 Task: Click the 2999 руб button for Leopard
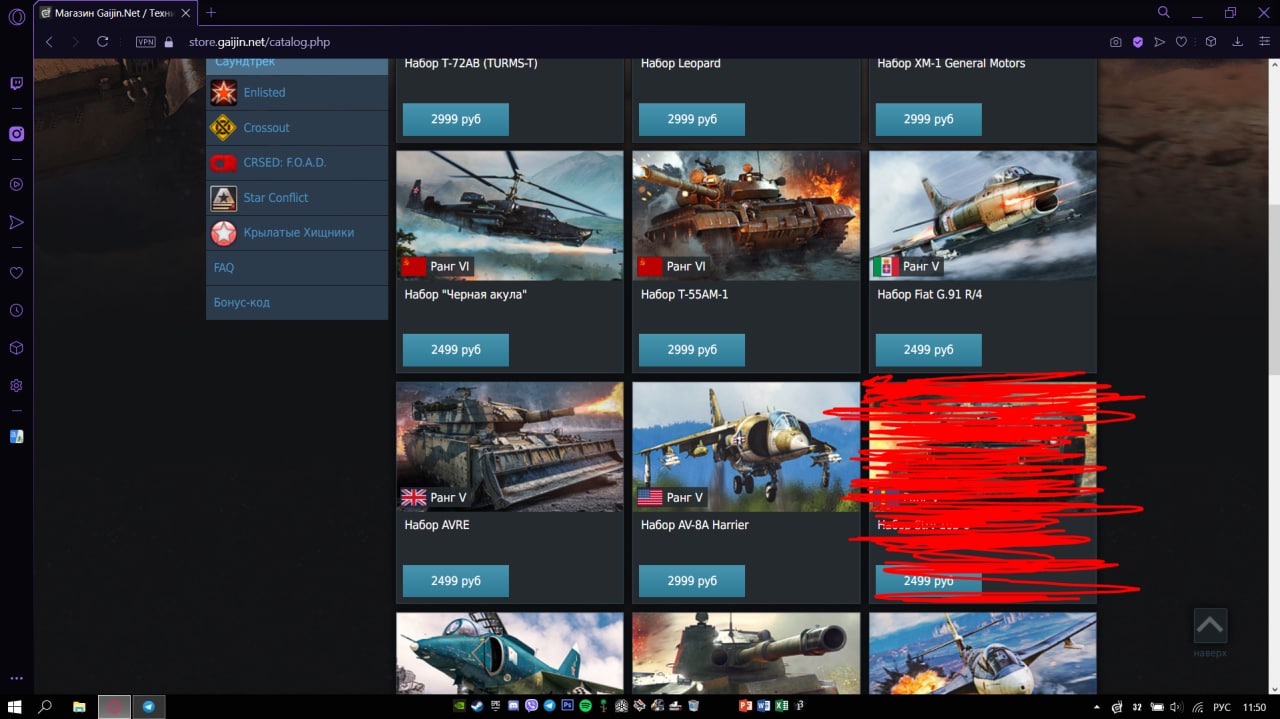point(692,119)
